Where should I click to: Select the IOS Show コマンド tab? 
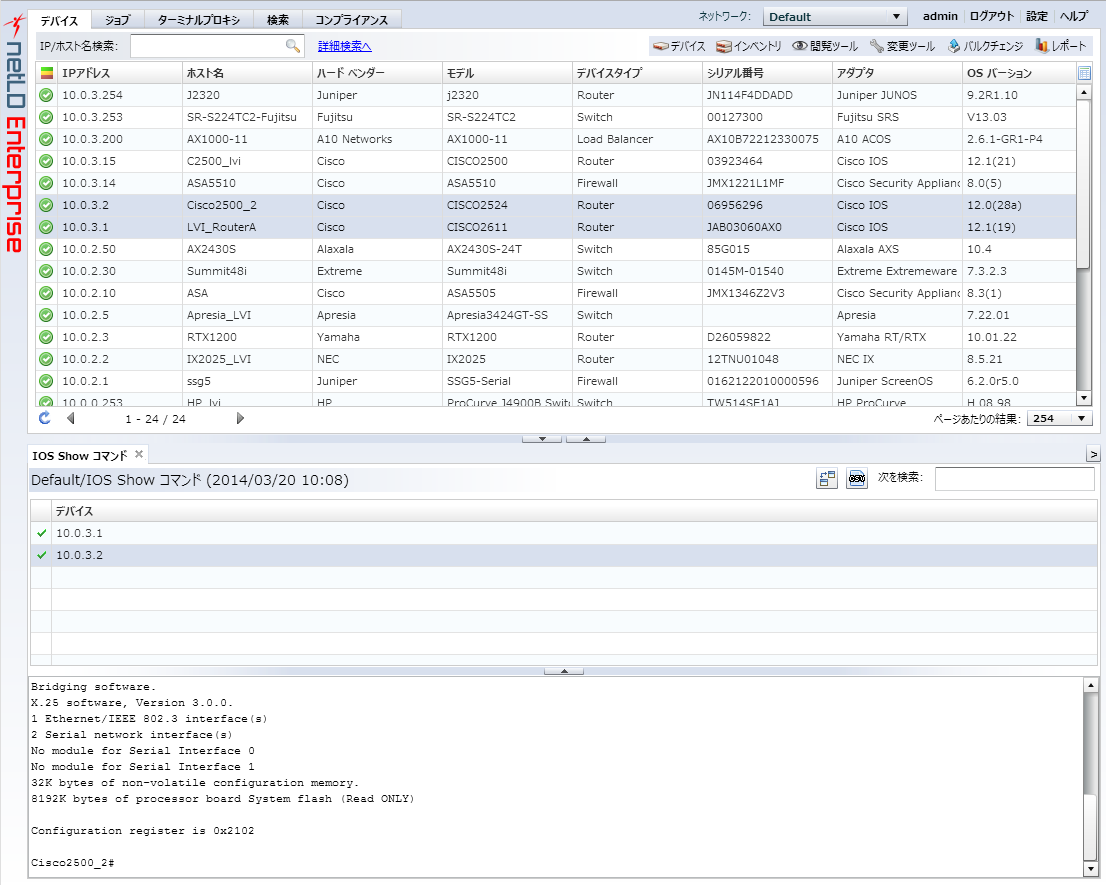pyautogui.click(x=80, y=456)
